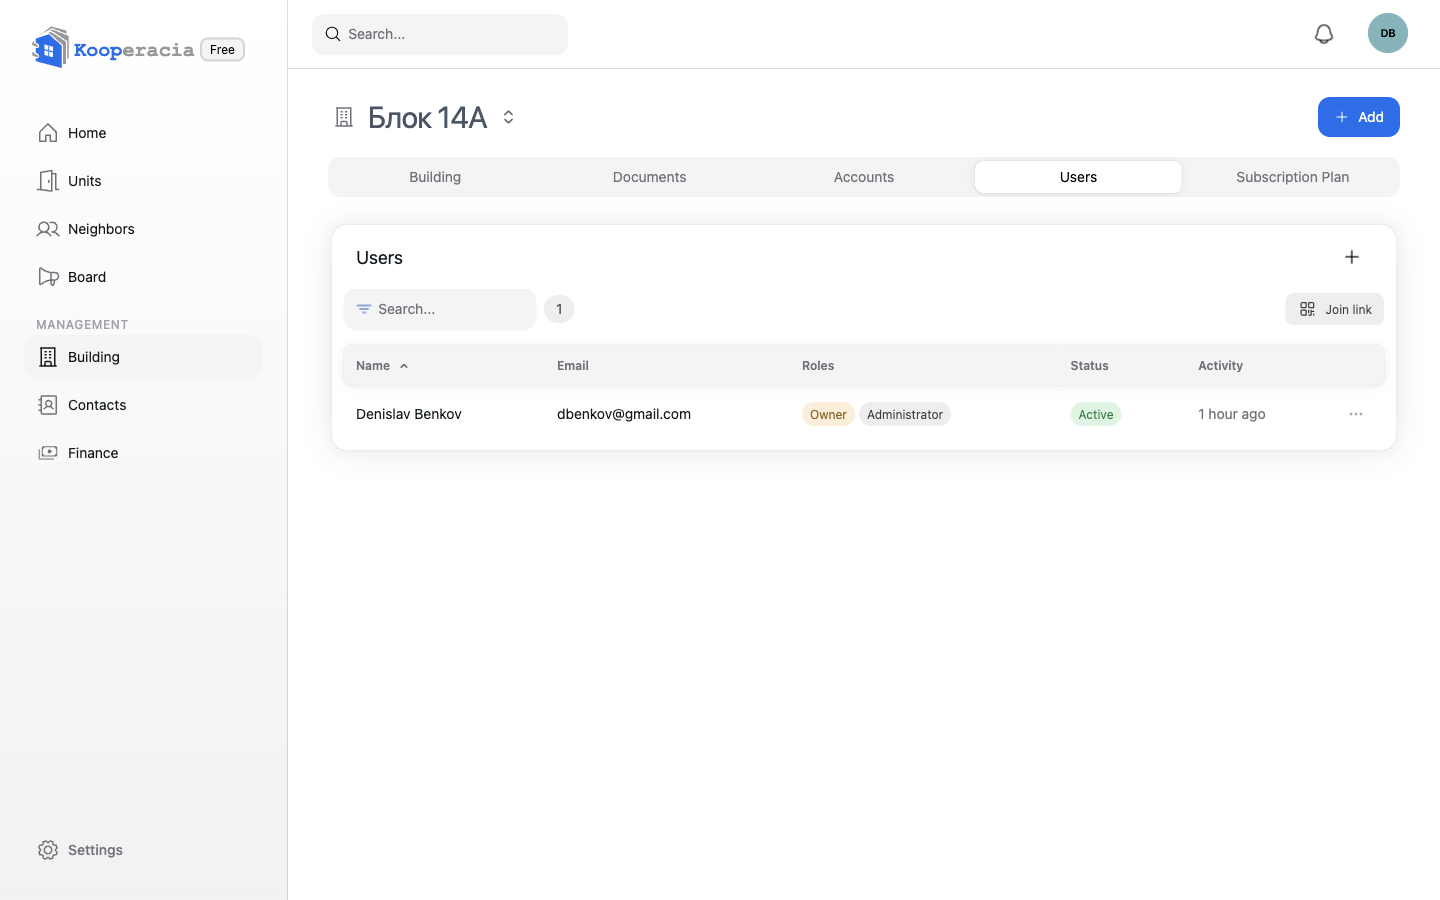
Task: Click the user count badge 1
Action: pos(559,309)
